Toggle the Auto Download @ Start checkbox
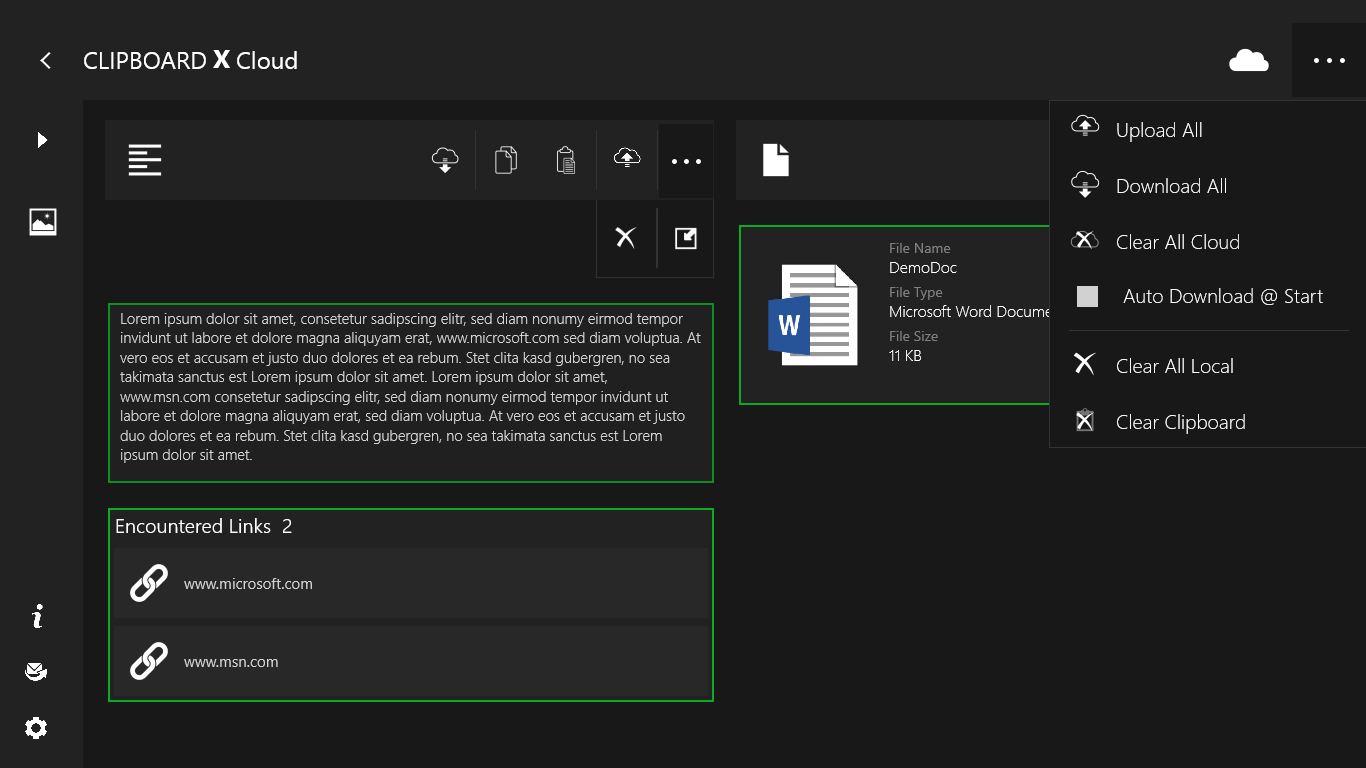1366x768 pixels. coord(1087,296)
